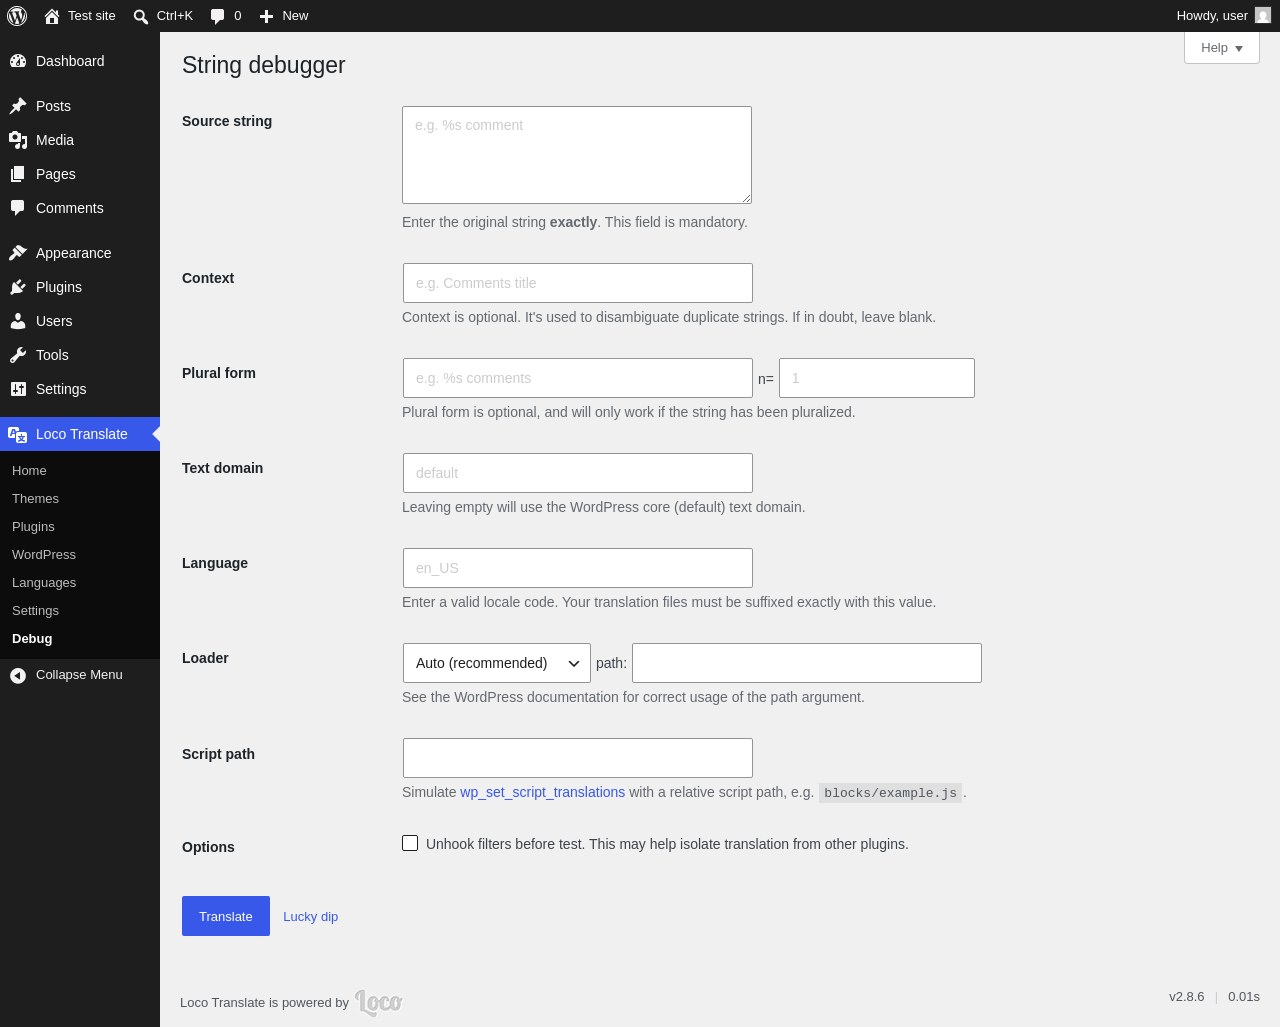Click the Dashboard gauge icon

click(18, 61)
